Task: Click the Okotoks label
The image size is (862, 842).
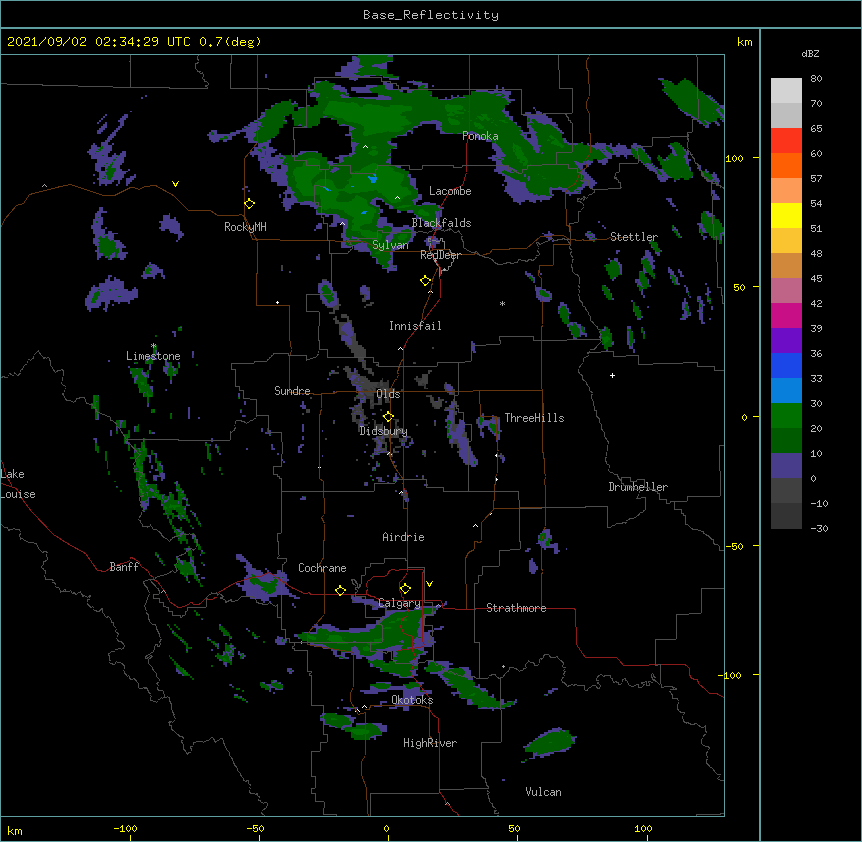Action: [412, 700]
